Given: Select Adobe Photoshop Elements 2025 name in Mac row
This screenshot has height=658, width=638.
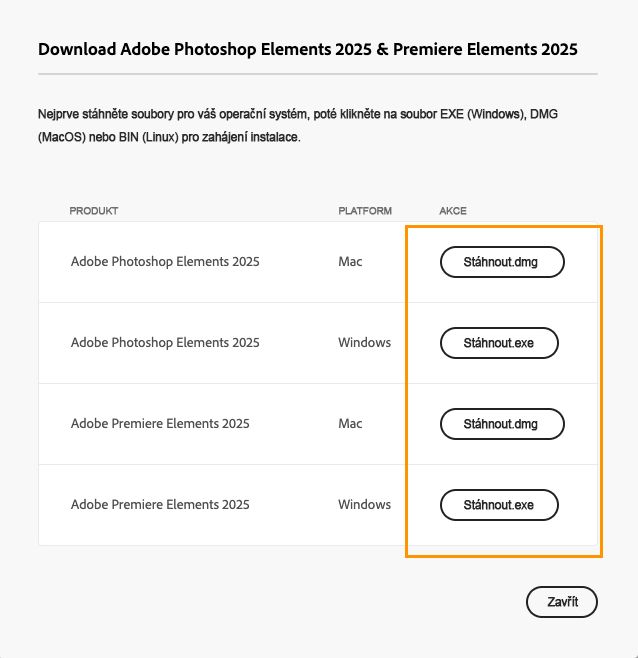Looking at the screenshot, I should (x=165, y=261).
